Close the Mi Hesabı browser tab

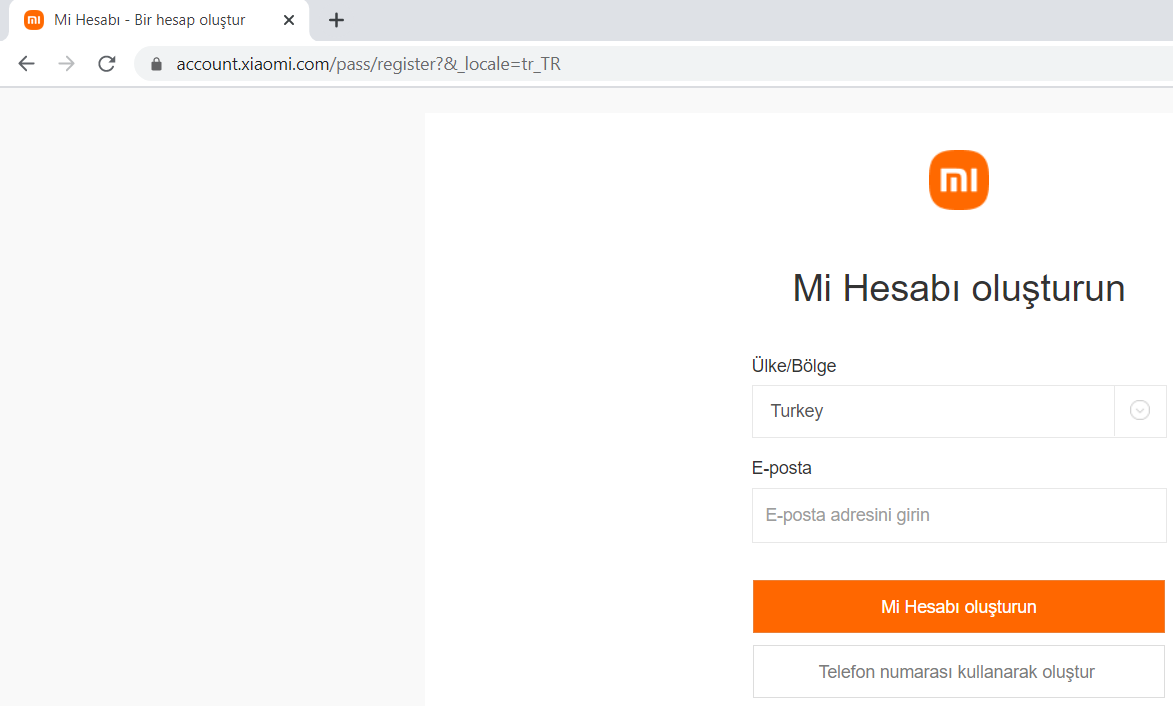point(289,20)
